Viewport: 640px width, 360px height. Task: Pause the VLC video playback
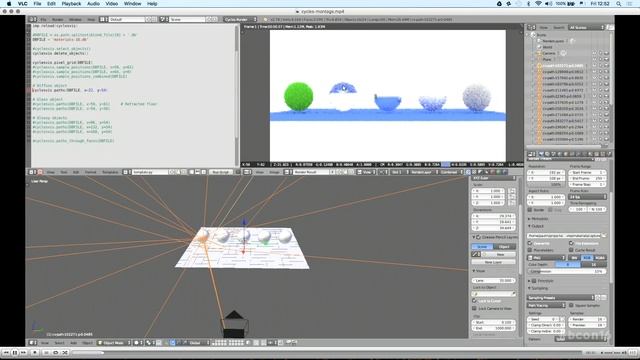(15, 352)
